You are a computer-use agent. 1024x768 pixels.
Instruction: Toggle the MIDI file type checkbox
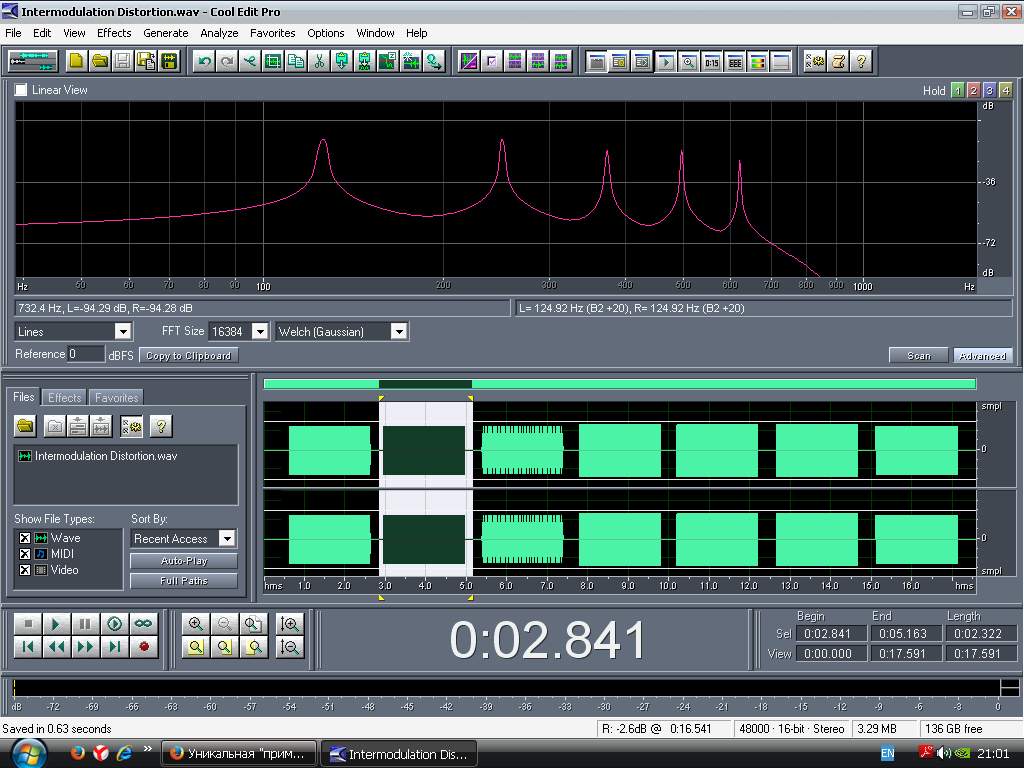(25, 554)
